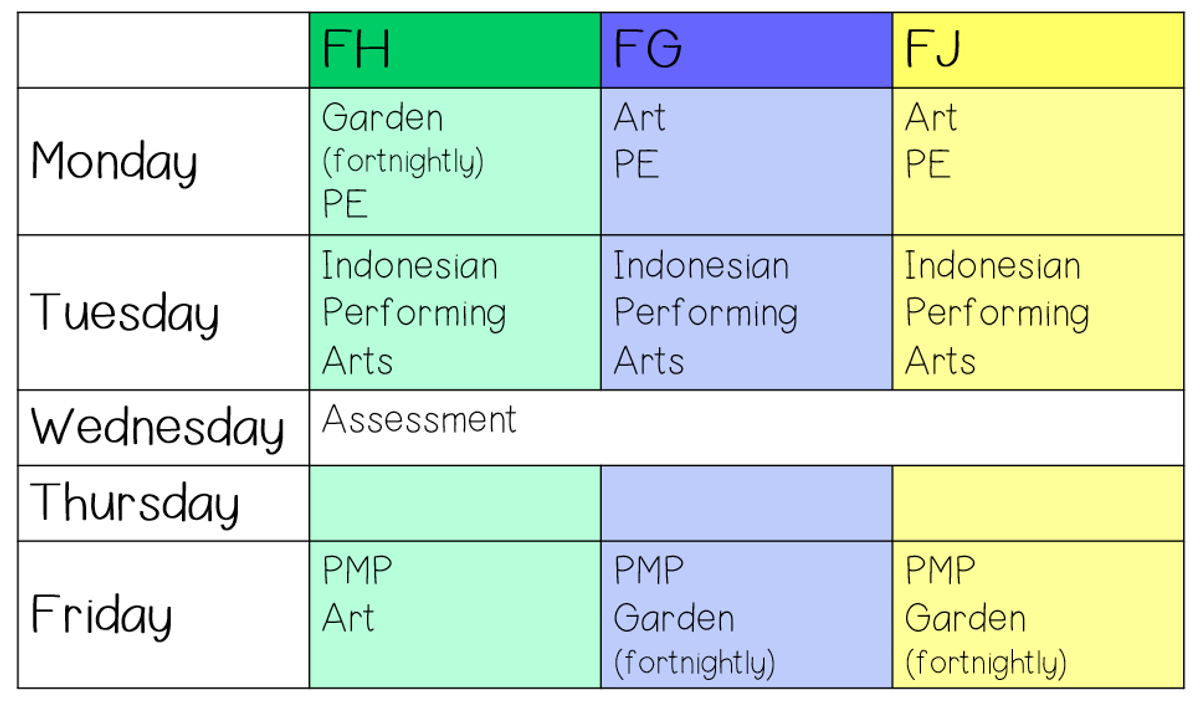Image resolution: width=1200 pixels, height=702 pixels.
Task: Select FG Tuesday Indonesian Performing Arts cell
Action: click(x=747, y=313)
